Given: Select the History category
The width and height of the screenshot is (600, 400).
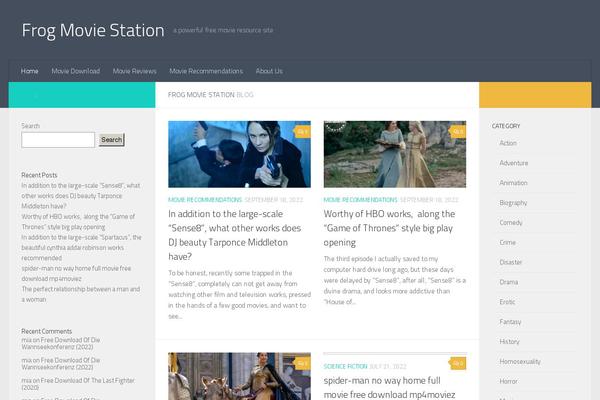Looking at the screenshot, I should [x=509, y=342].
